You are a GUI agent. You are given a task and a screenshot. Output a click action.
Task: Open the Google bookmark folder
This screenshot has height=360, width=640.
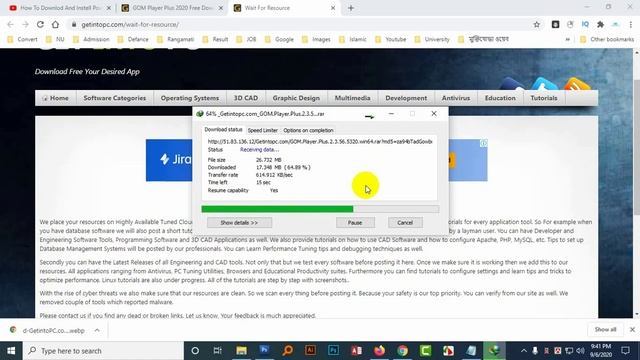click(x=280, y=39)
